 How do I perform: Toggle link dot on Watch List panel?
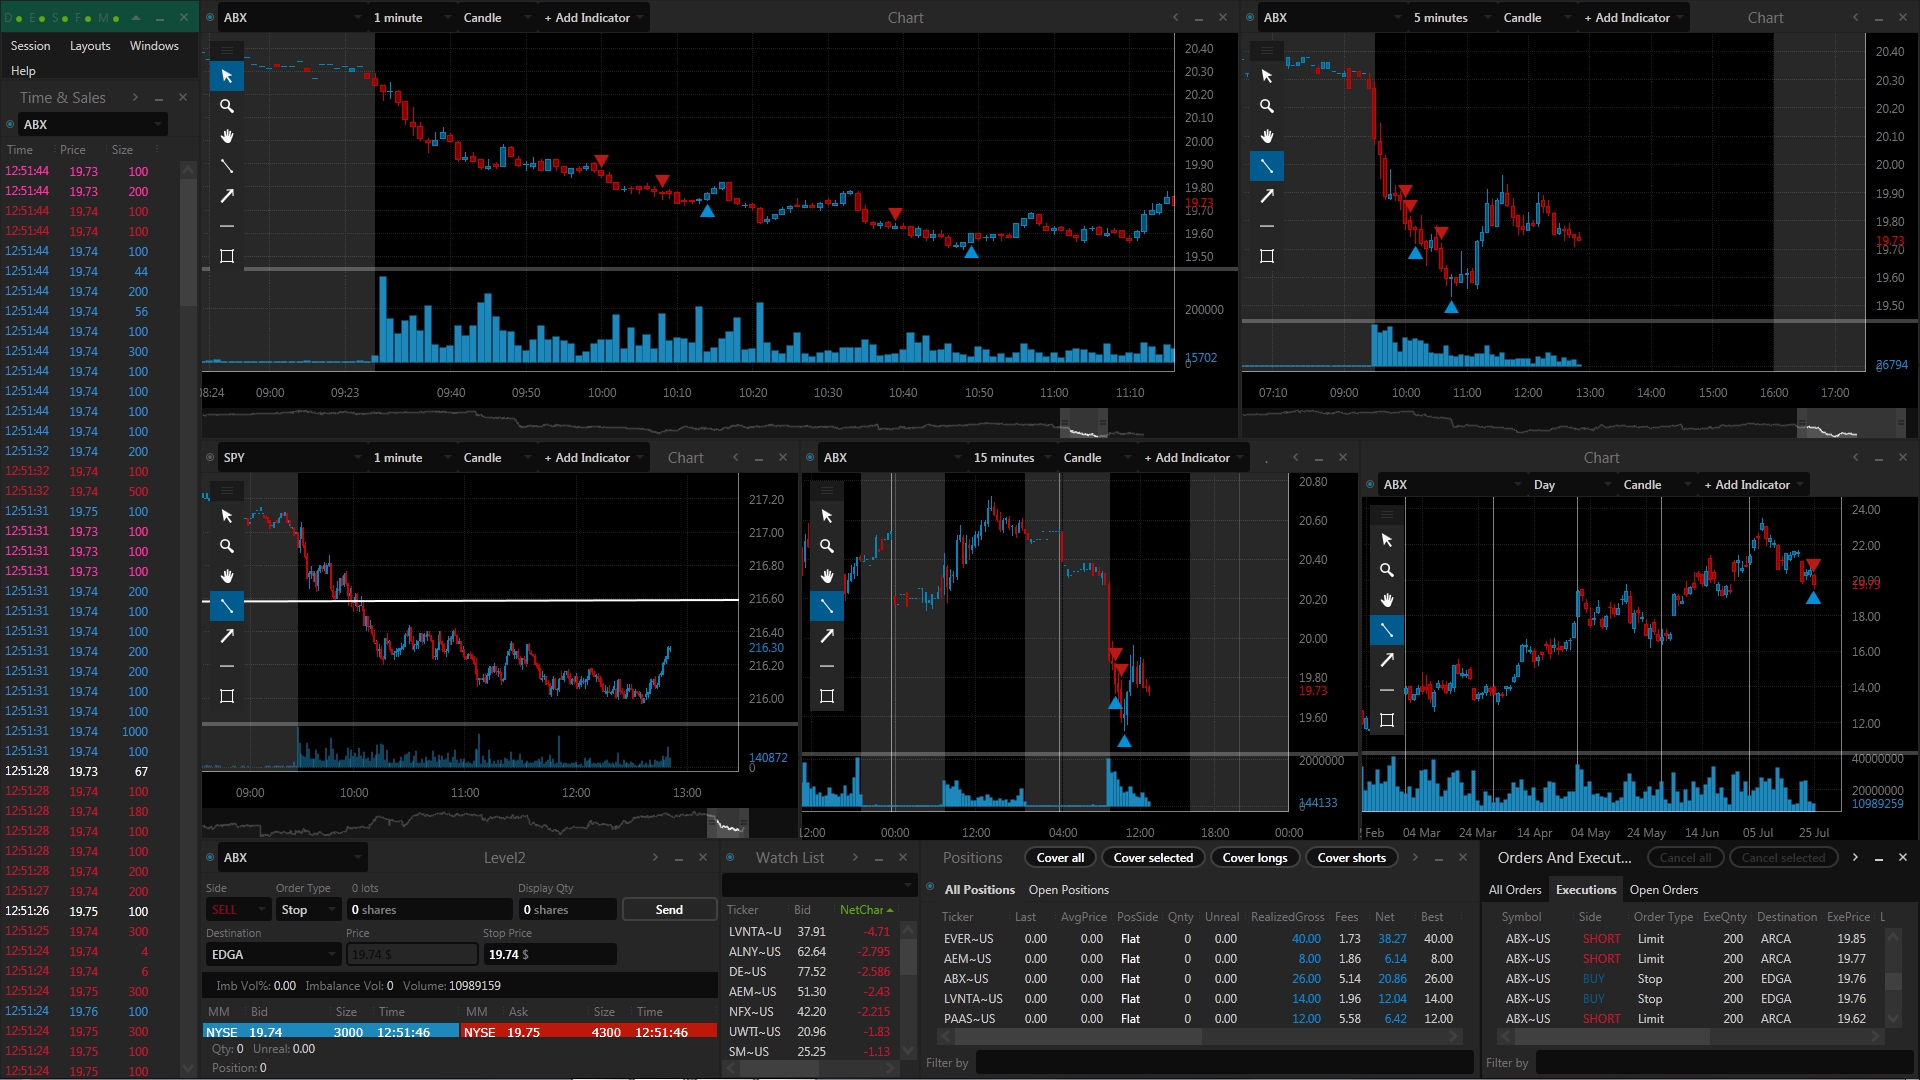[730, 858]
